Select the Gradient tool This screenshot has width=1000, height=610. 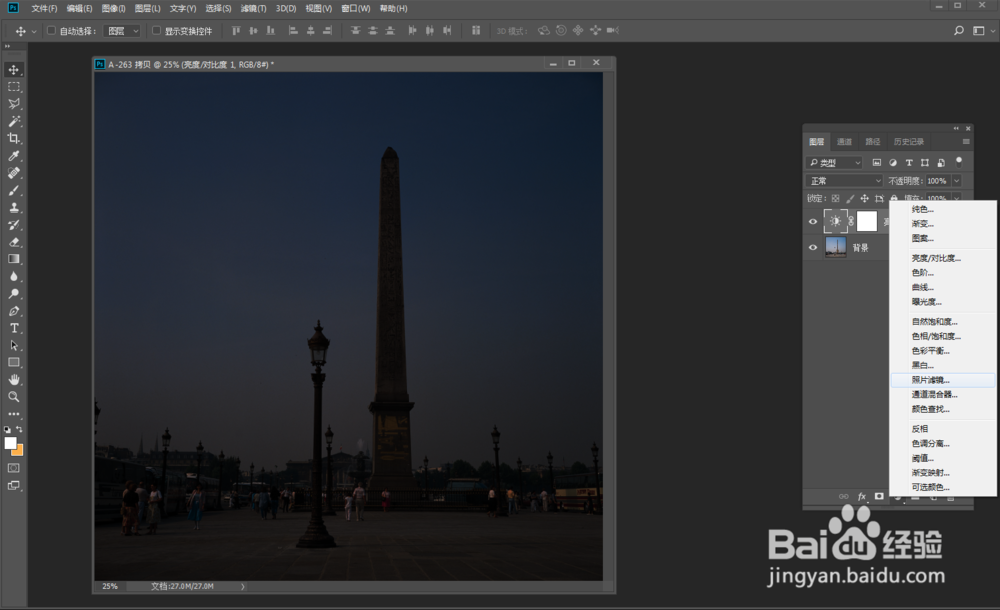tap(13, 259)
